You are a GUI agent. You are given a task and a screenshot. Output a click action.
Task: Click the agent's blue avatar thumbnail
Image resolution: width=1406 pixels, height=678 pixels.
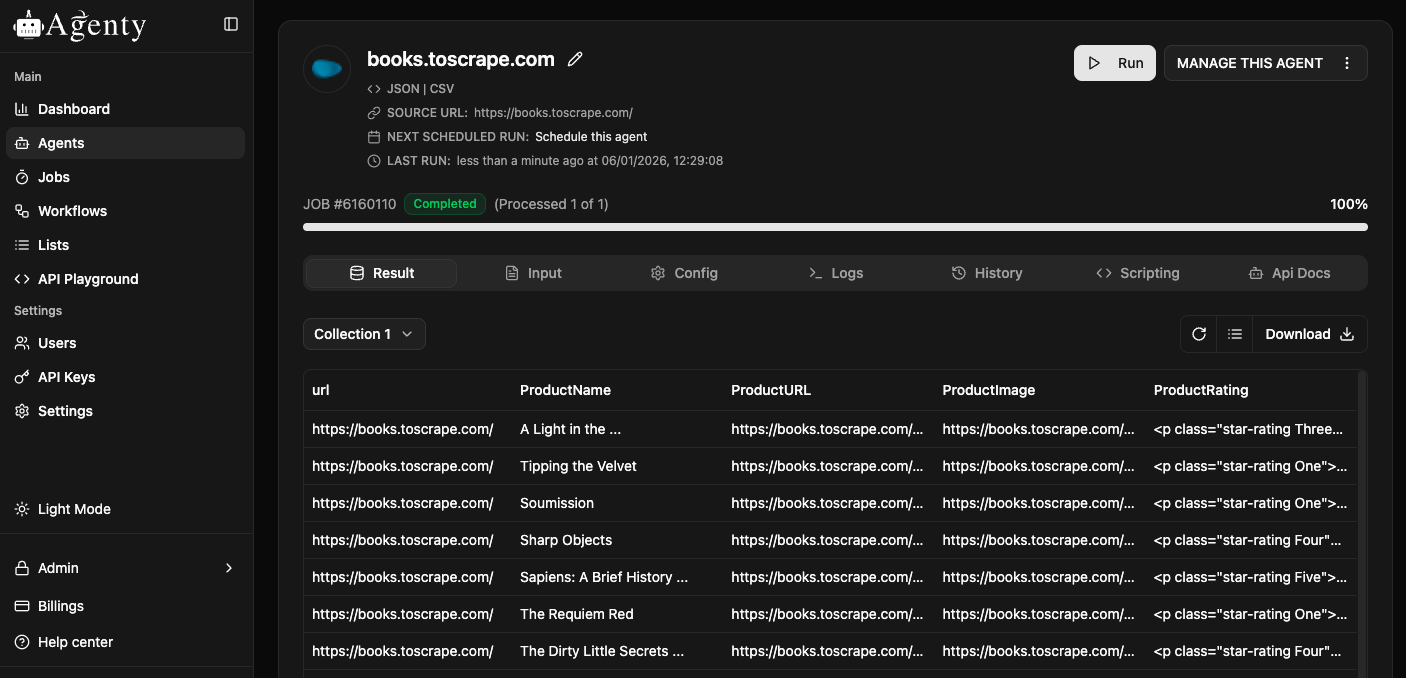[327, 69]
